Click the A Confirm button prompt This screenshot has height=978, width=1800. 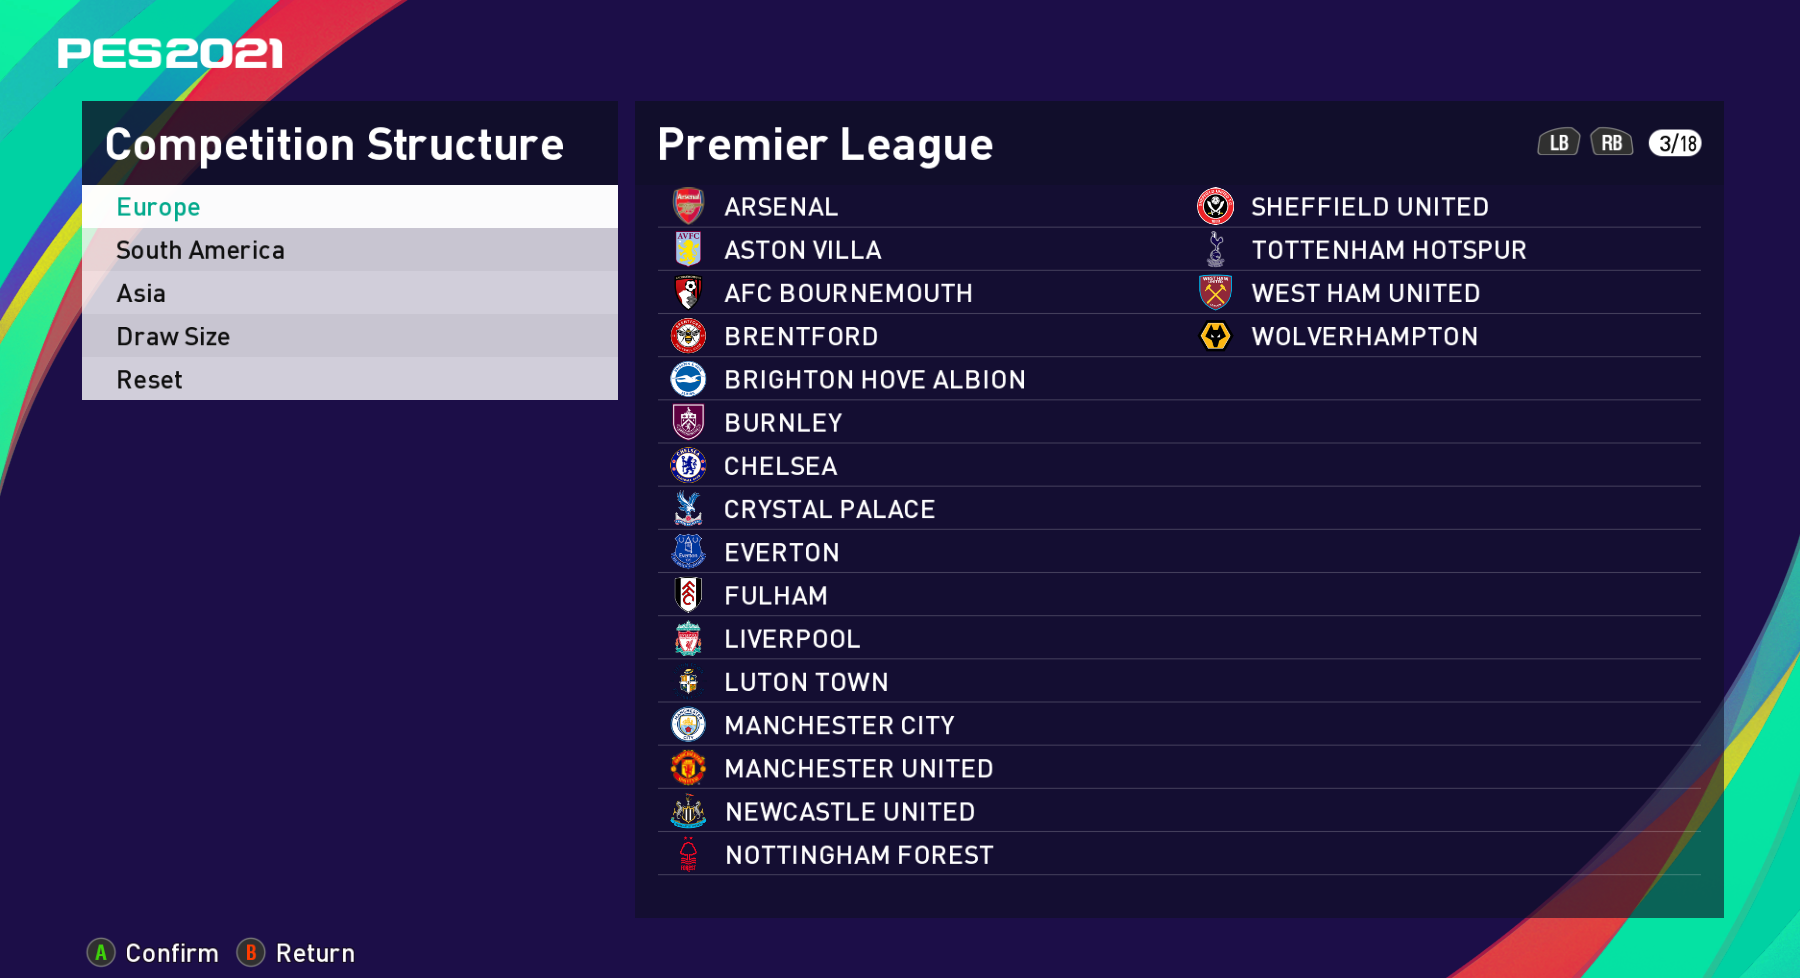point(153,953)
